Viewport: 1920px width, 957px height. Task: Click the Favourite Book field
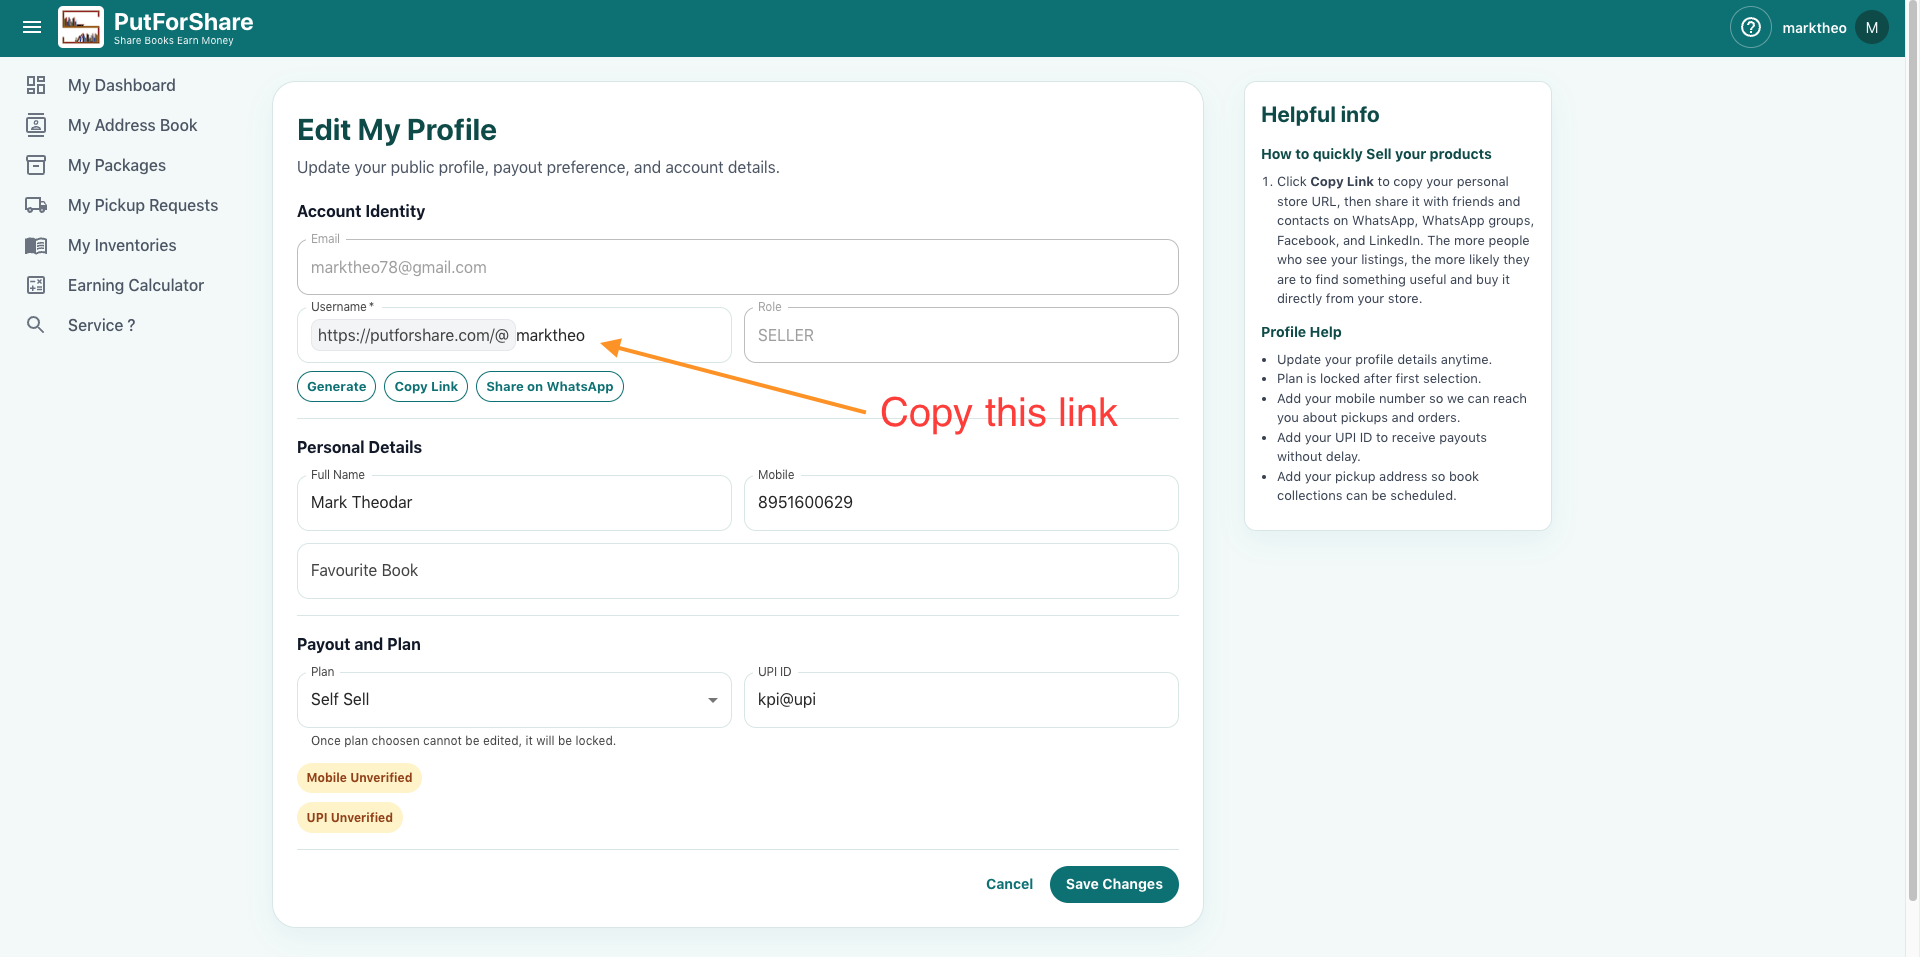point(738,571)
